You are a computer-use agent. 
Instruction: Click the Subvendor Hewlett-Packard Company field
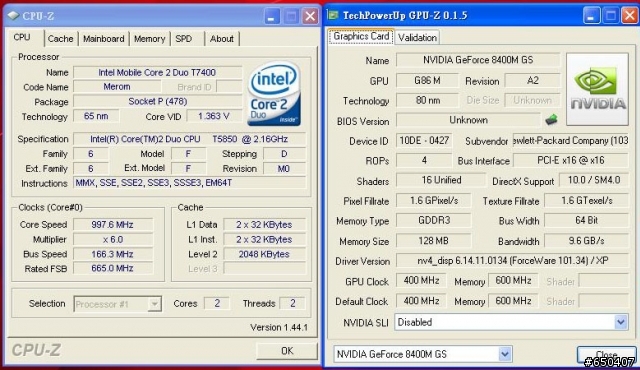pos(571,140)
